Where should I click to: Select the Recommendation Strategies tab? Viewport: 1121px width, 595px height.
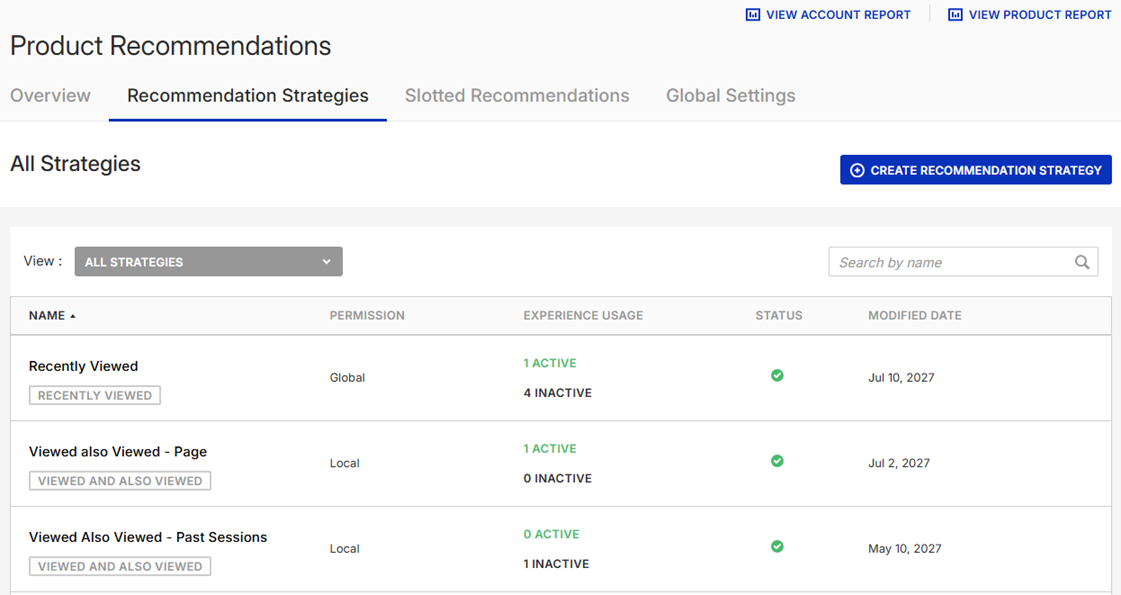[x=247, y=96]
